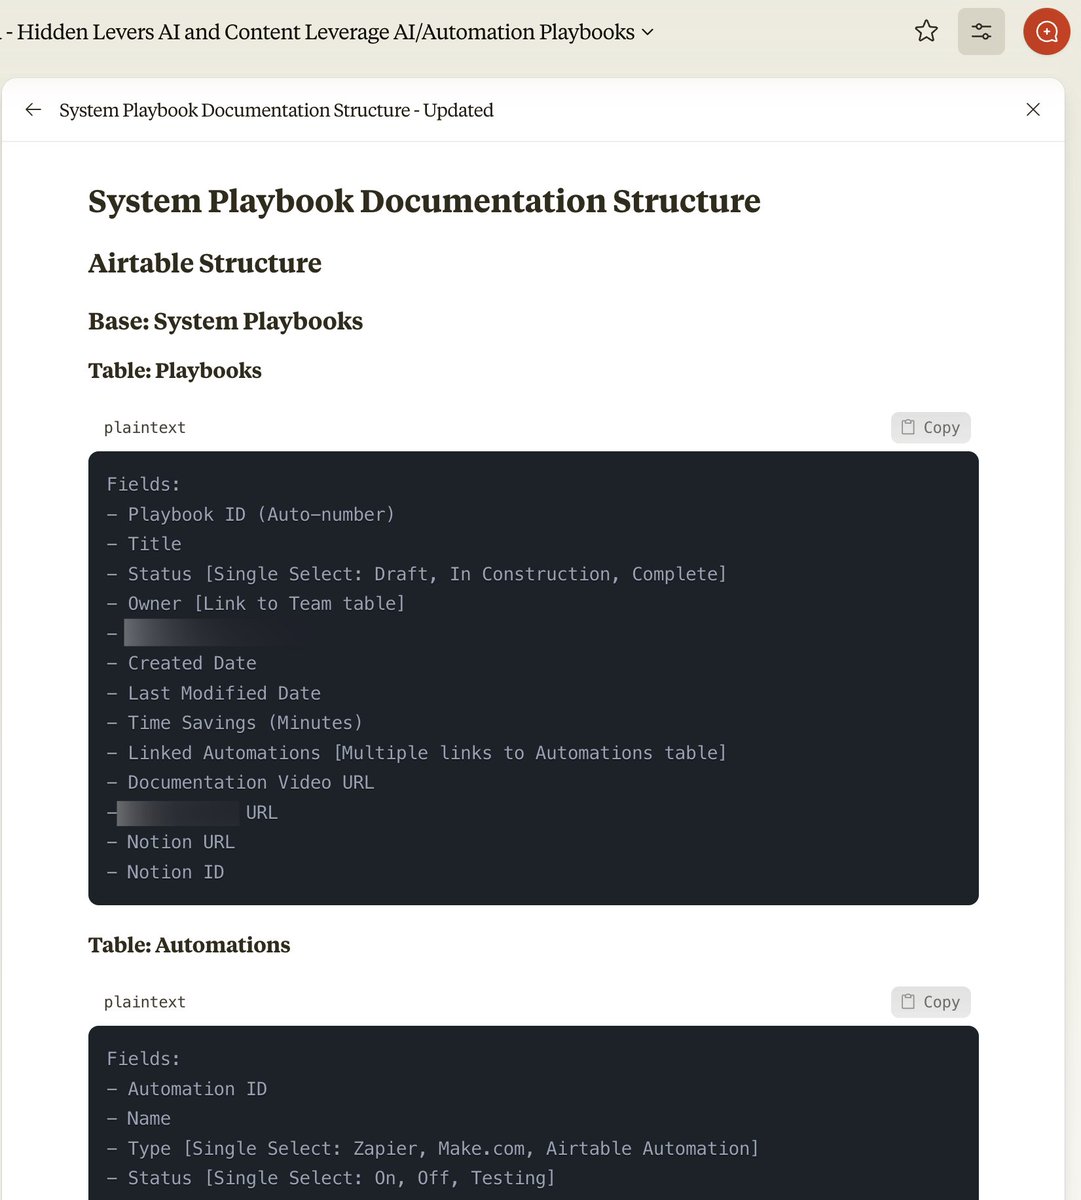
Task: Close the artifact panel with the X
Action: (x=1033, y=110)
